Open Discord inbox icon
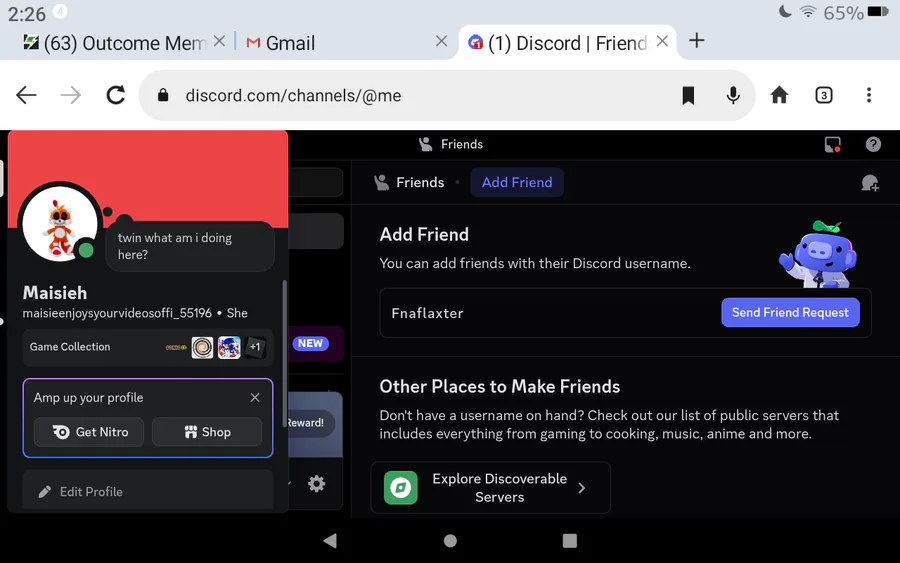Viewport: 900px width, 563px height. 832,144
